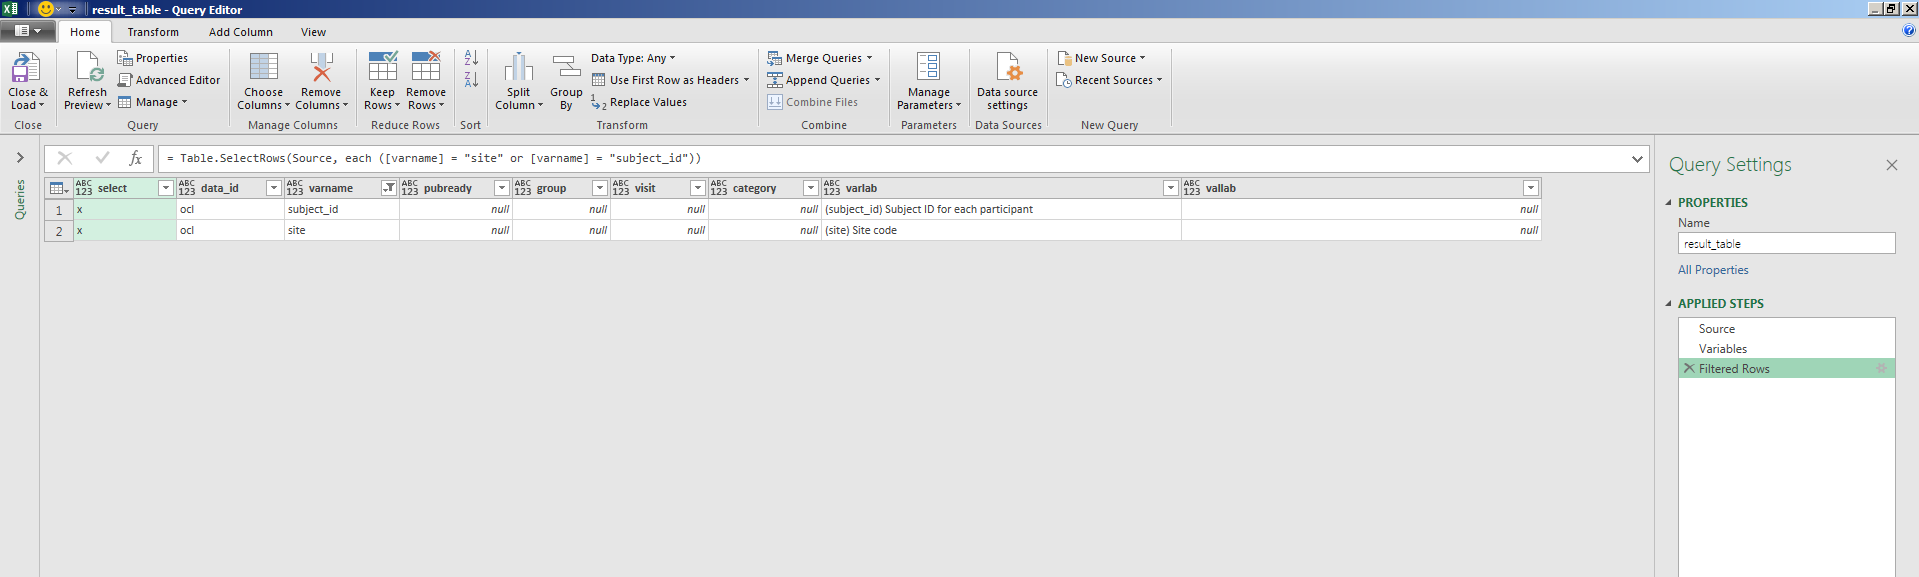This screenshot has width=1919, height=577.
Task: Expand the formula bar
Action: pos(1637,158)
